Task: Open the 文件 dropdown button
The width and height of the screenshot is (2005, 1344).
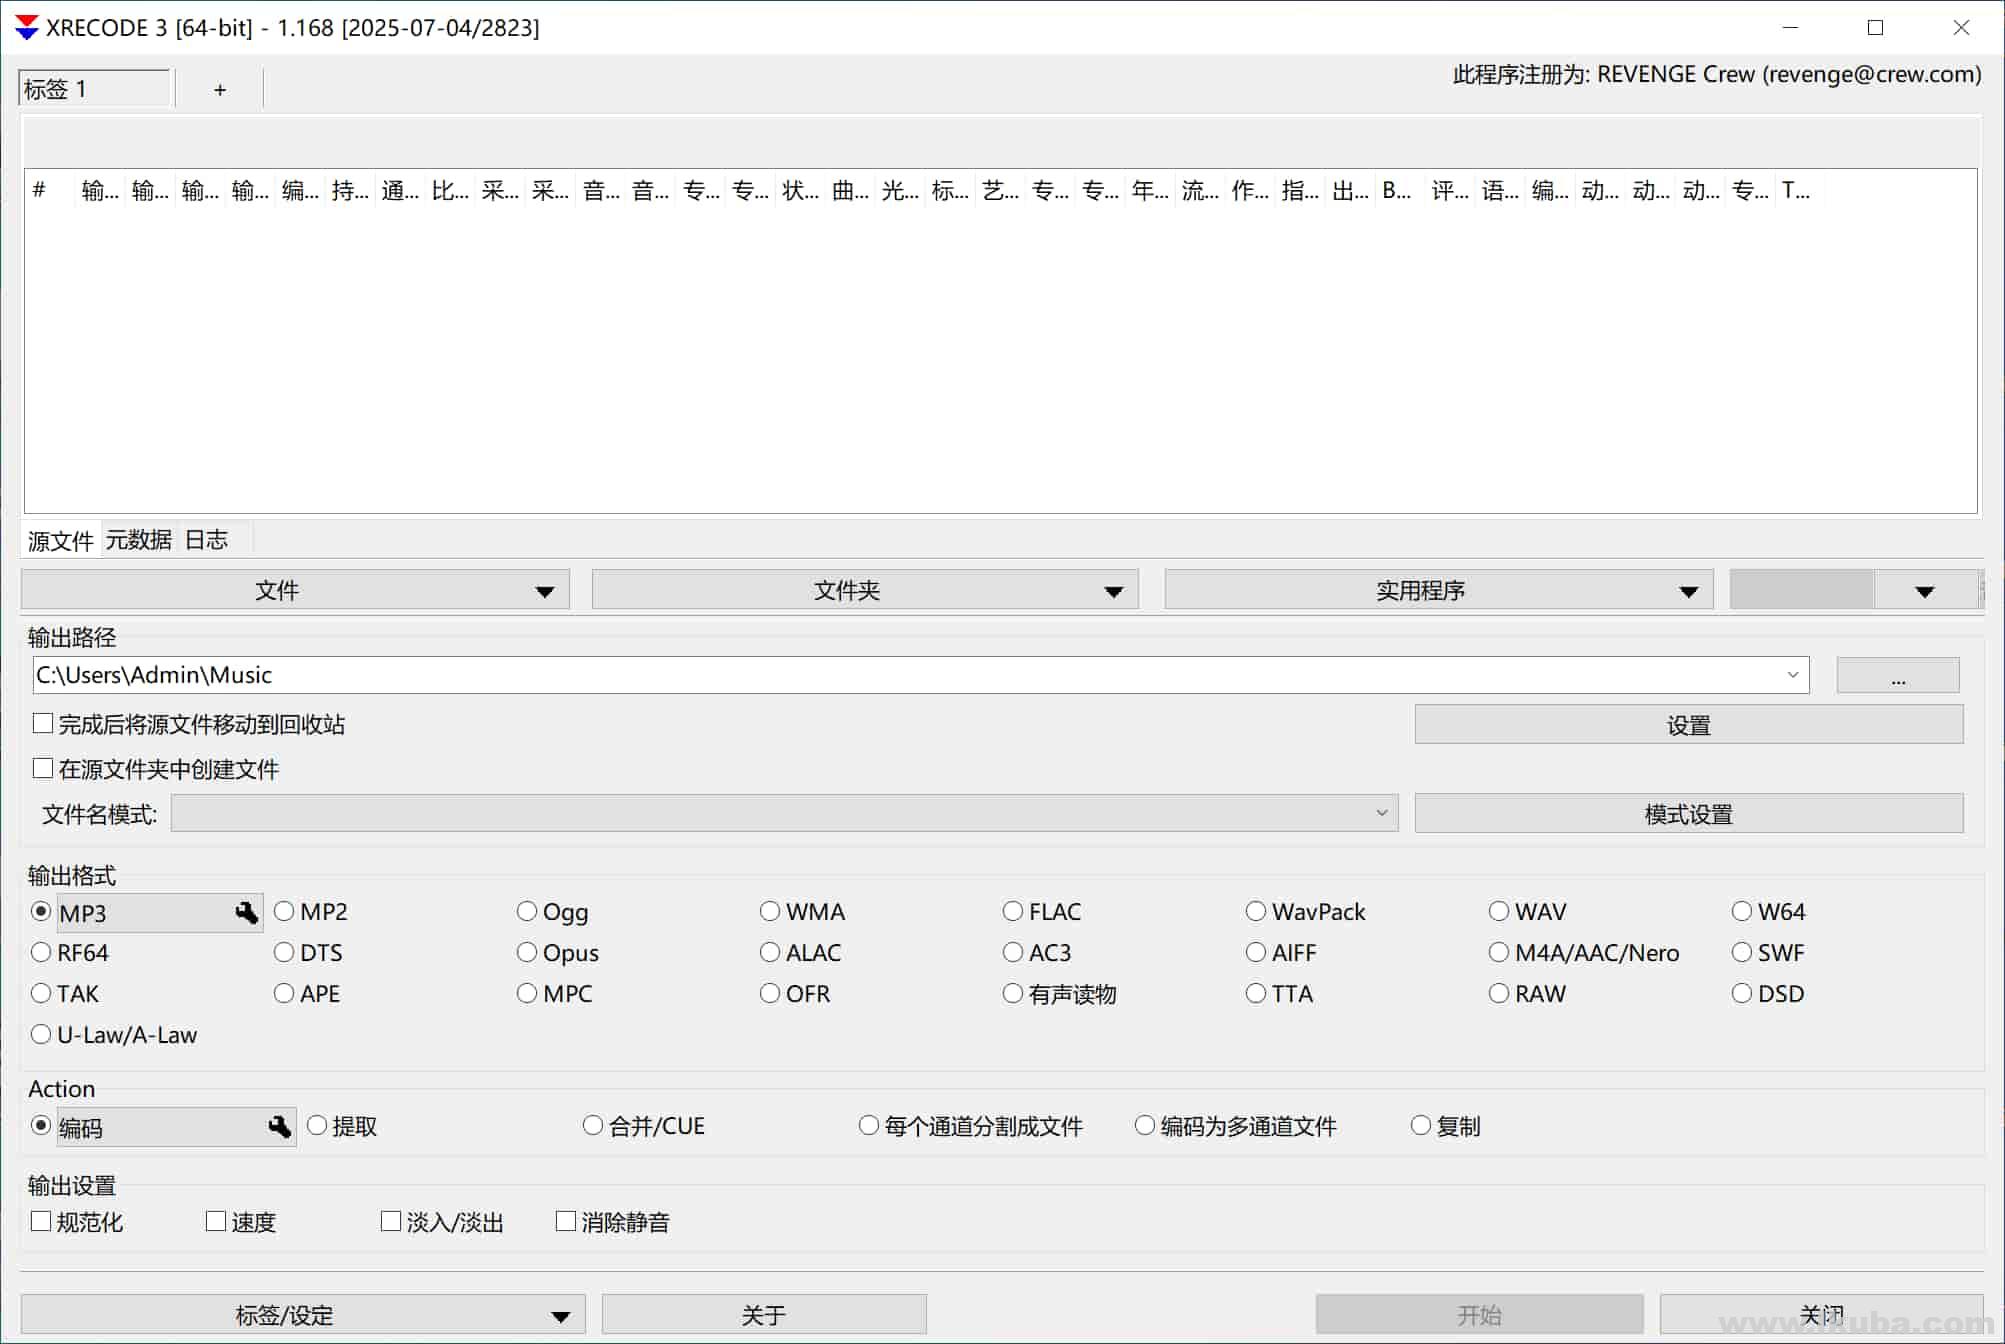Action: tap(295, 590)
